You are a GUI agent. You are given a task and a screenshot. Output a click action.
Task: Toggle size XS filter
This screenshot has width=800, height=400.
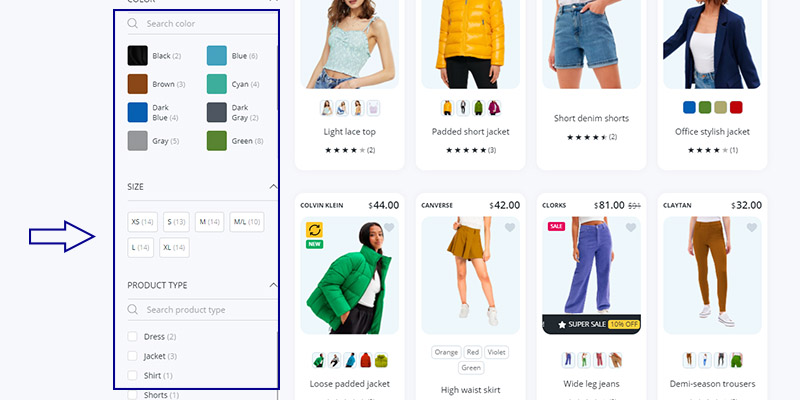(142, 222)
